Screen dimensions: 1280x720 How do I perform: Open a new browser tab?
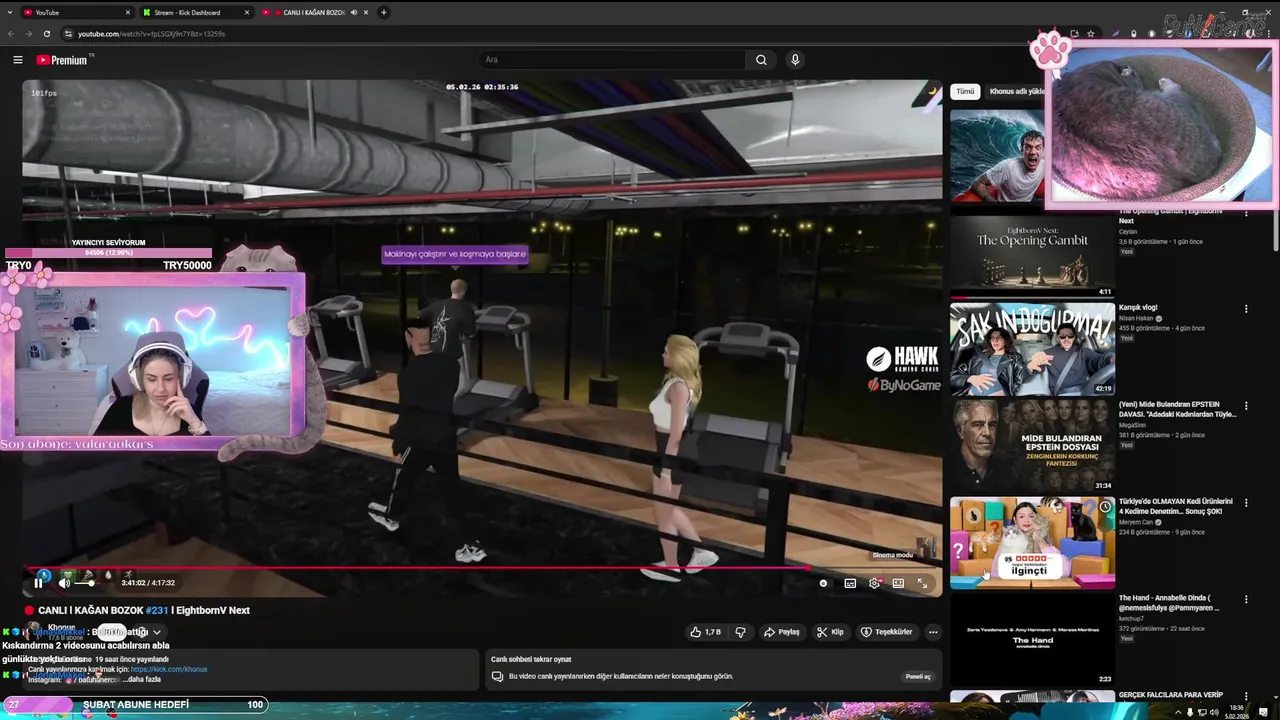click(383, 12)
